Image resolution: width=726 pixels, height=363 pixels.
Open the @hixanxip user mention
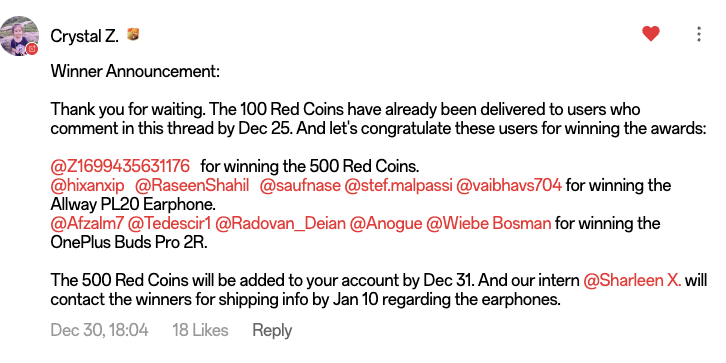click(88, 186)
